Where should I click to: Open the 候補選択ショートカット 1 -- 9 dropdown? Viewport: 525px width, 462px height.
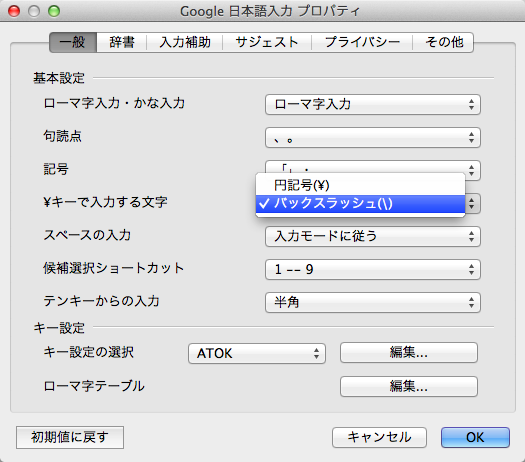pos(373,270)
